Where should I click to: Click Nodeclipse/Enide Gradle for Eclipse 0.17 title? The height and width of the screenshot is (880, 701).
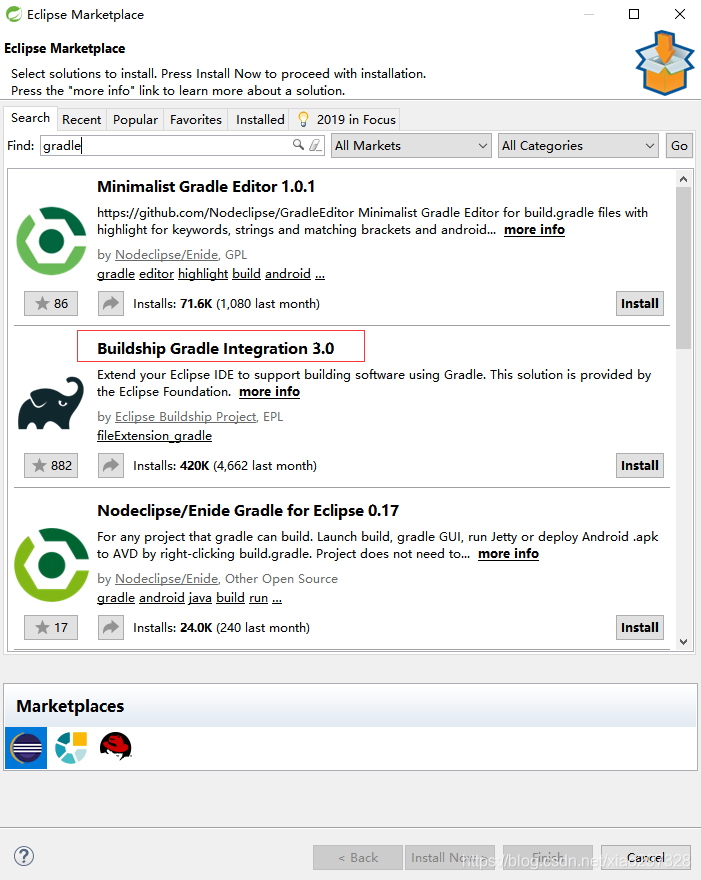[x=248, y=511]
